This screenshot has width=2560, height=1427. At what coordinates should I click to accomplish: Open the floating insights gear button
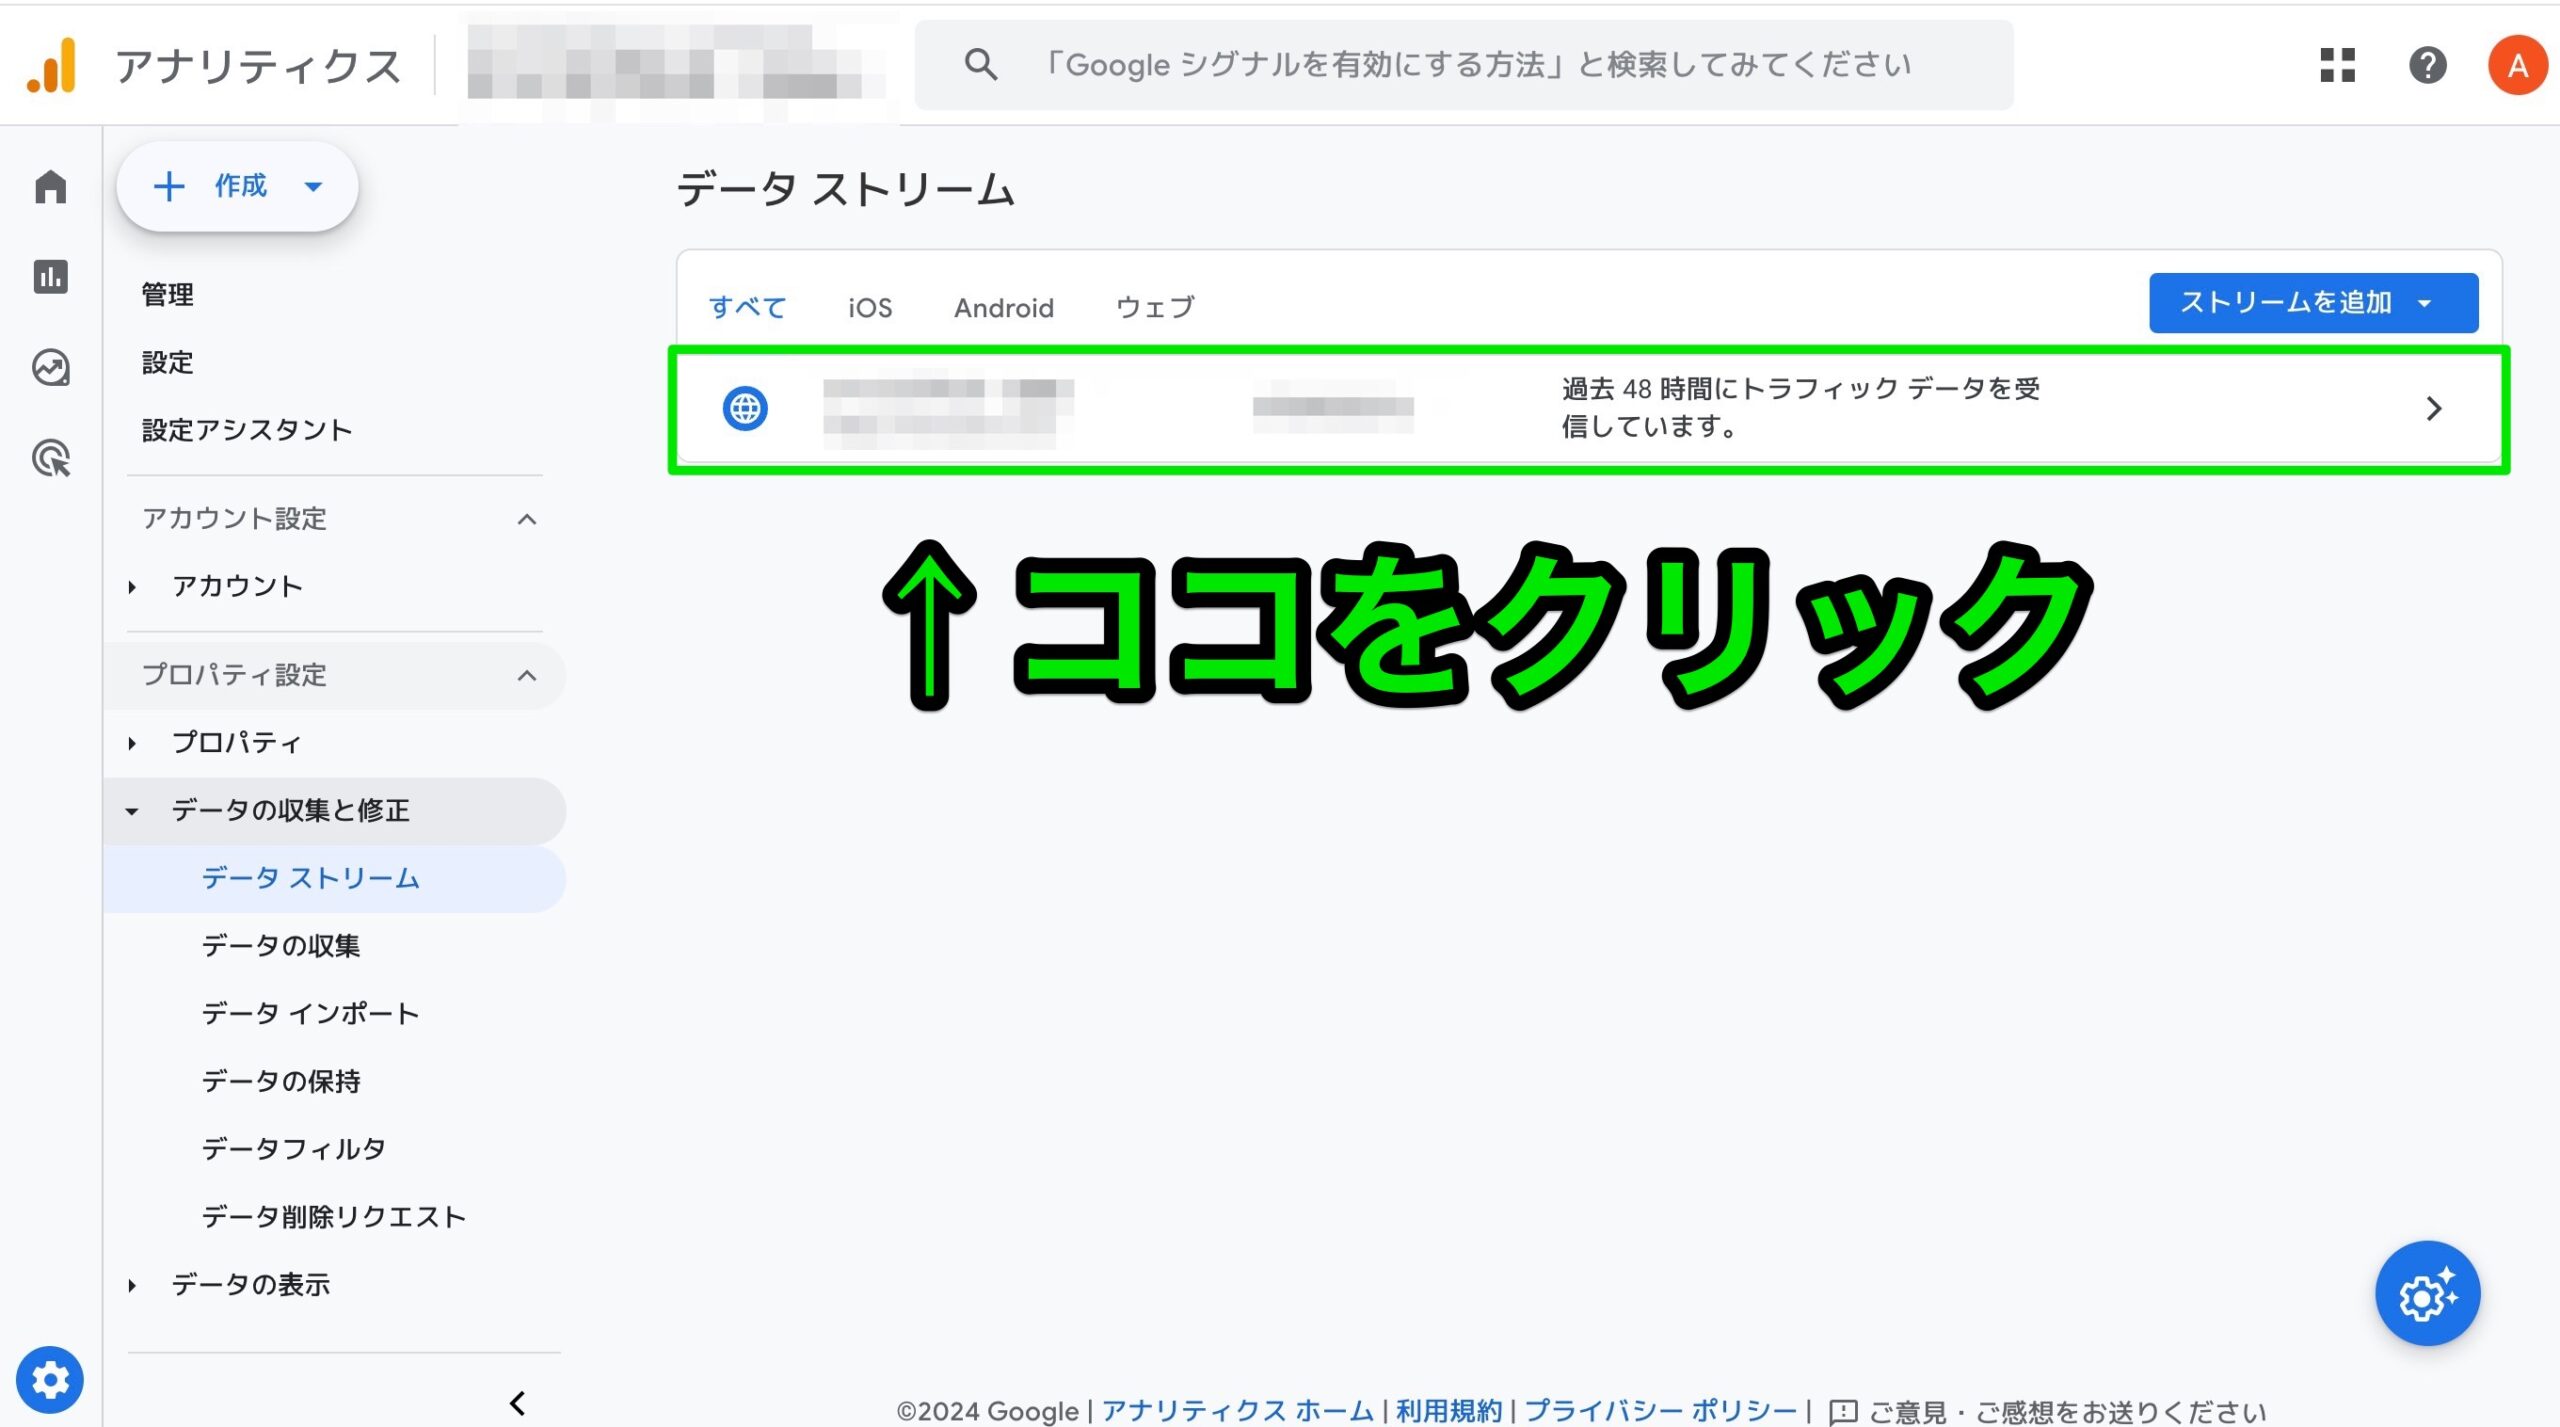(x=2427, y=1294)
